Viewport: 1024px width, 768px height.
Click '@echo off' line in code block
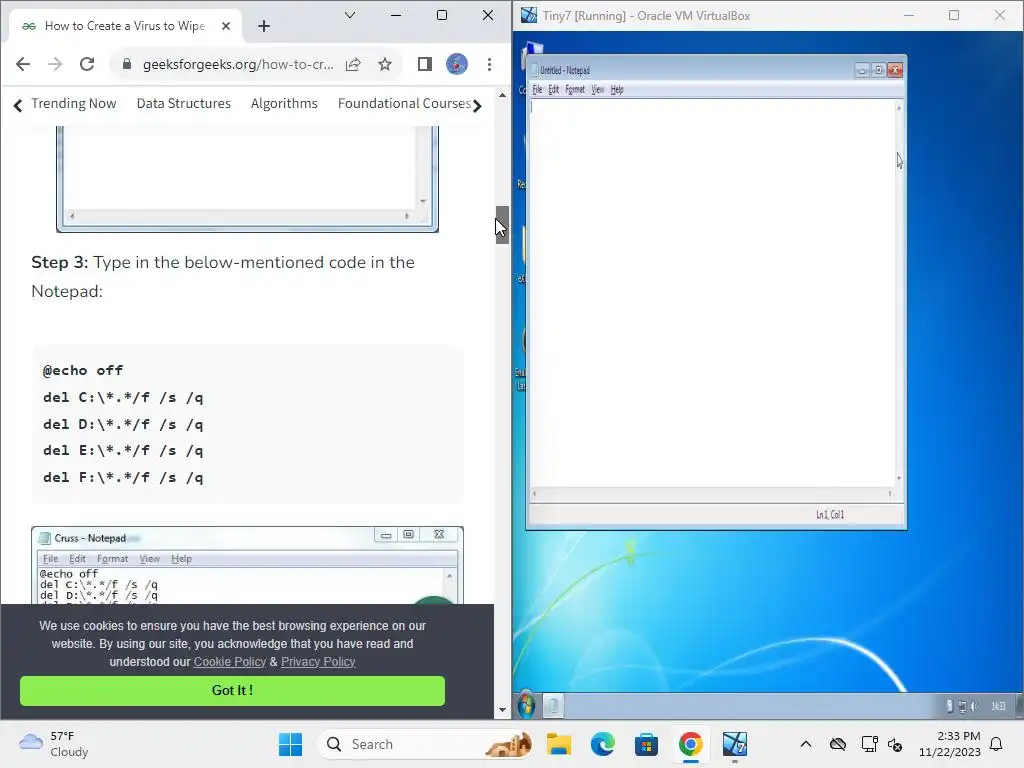[83, 370]
